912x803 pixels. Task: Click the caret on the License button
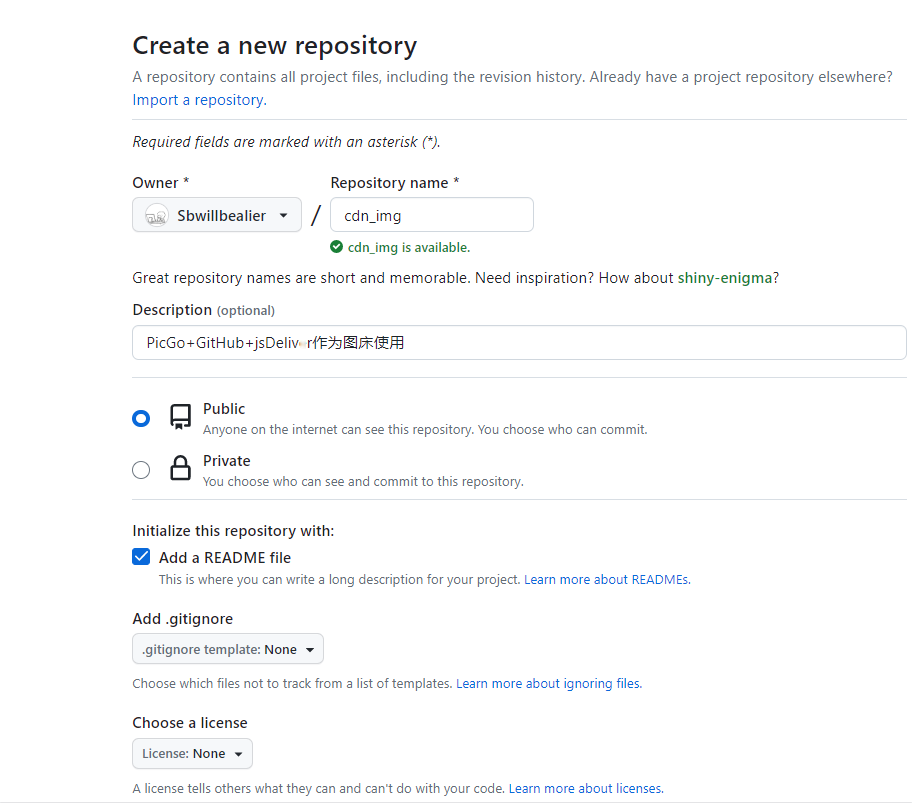239,753
